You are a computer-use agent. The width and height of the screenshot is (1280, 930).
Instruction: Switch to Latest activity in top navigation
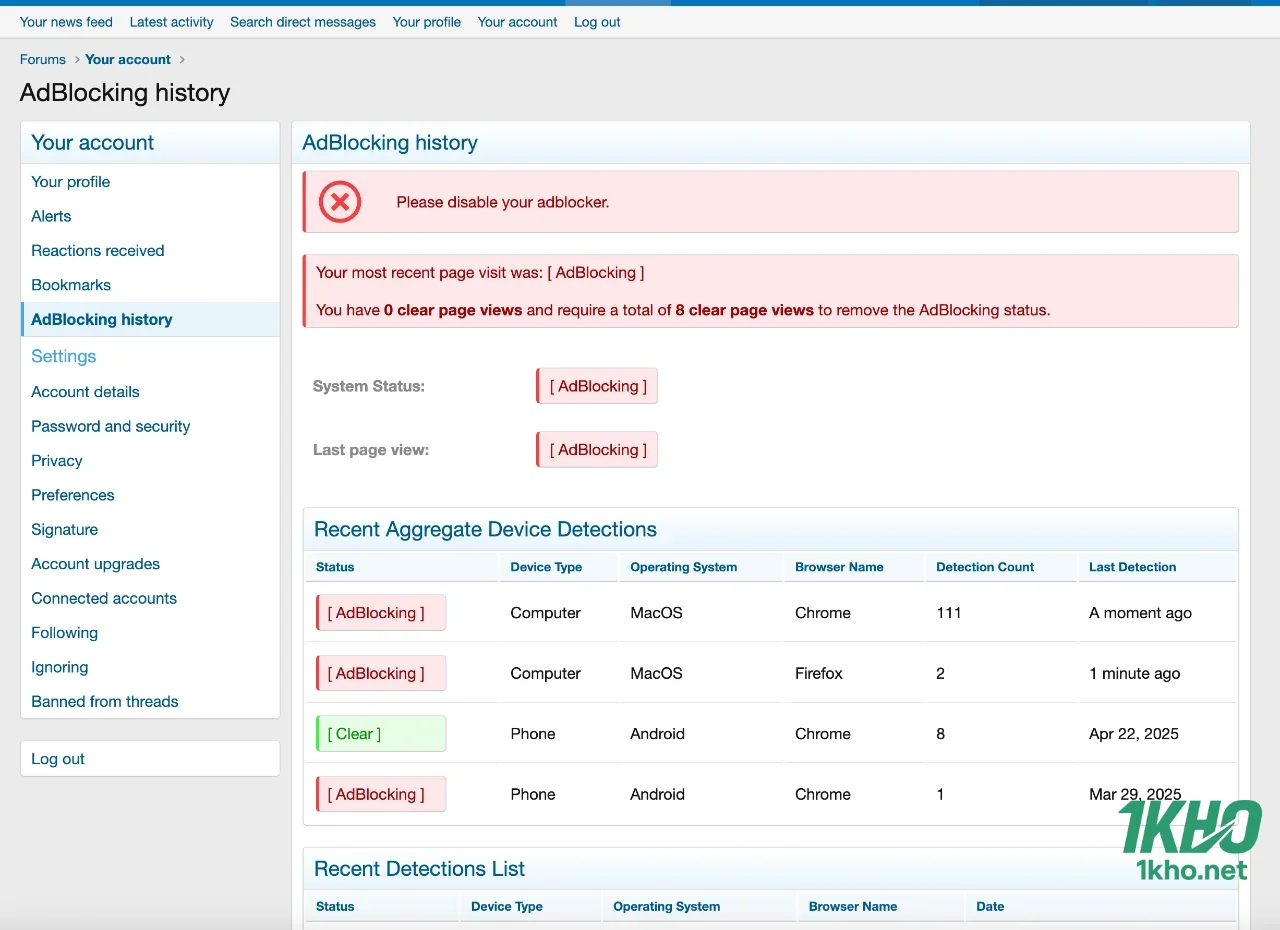tap(171, 21)
